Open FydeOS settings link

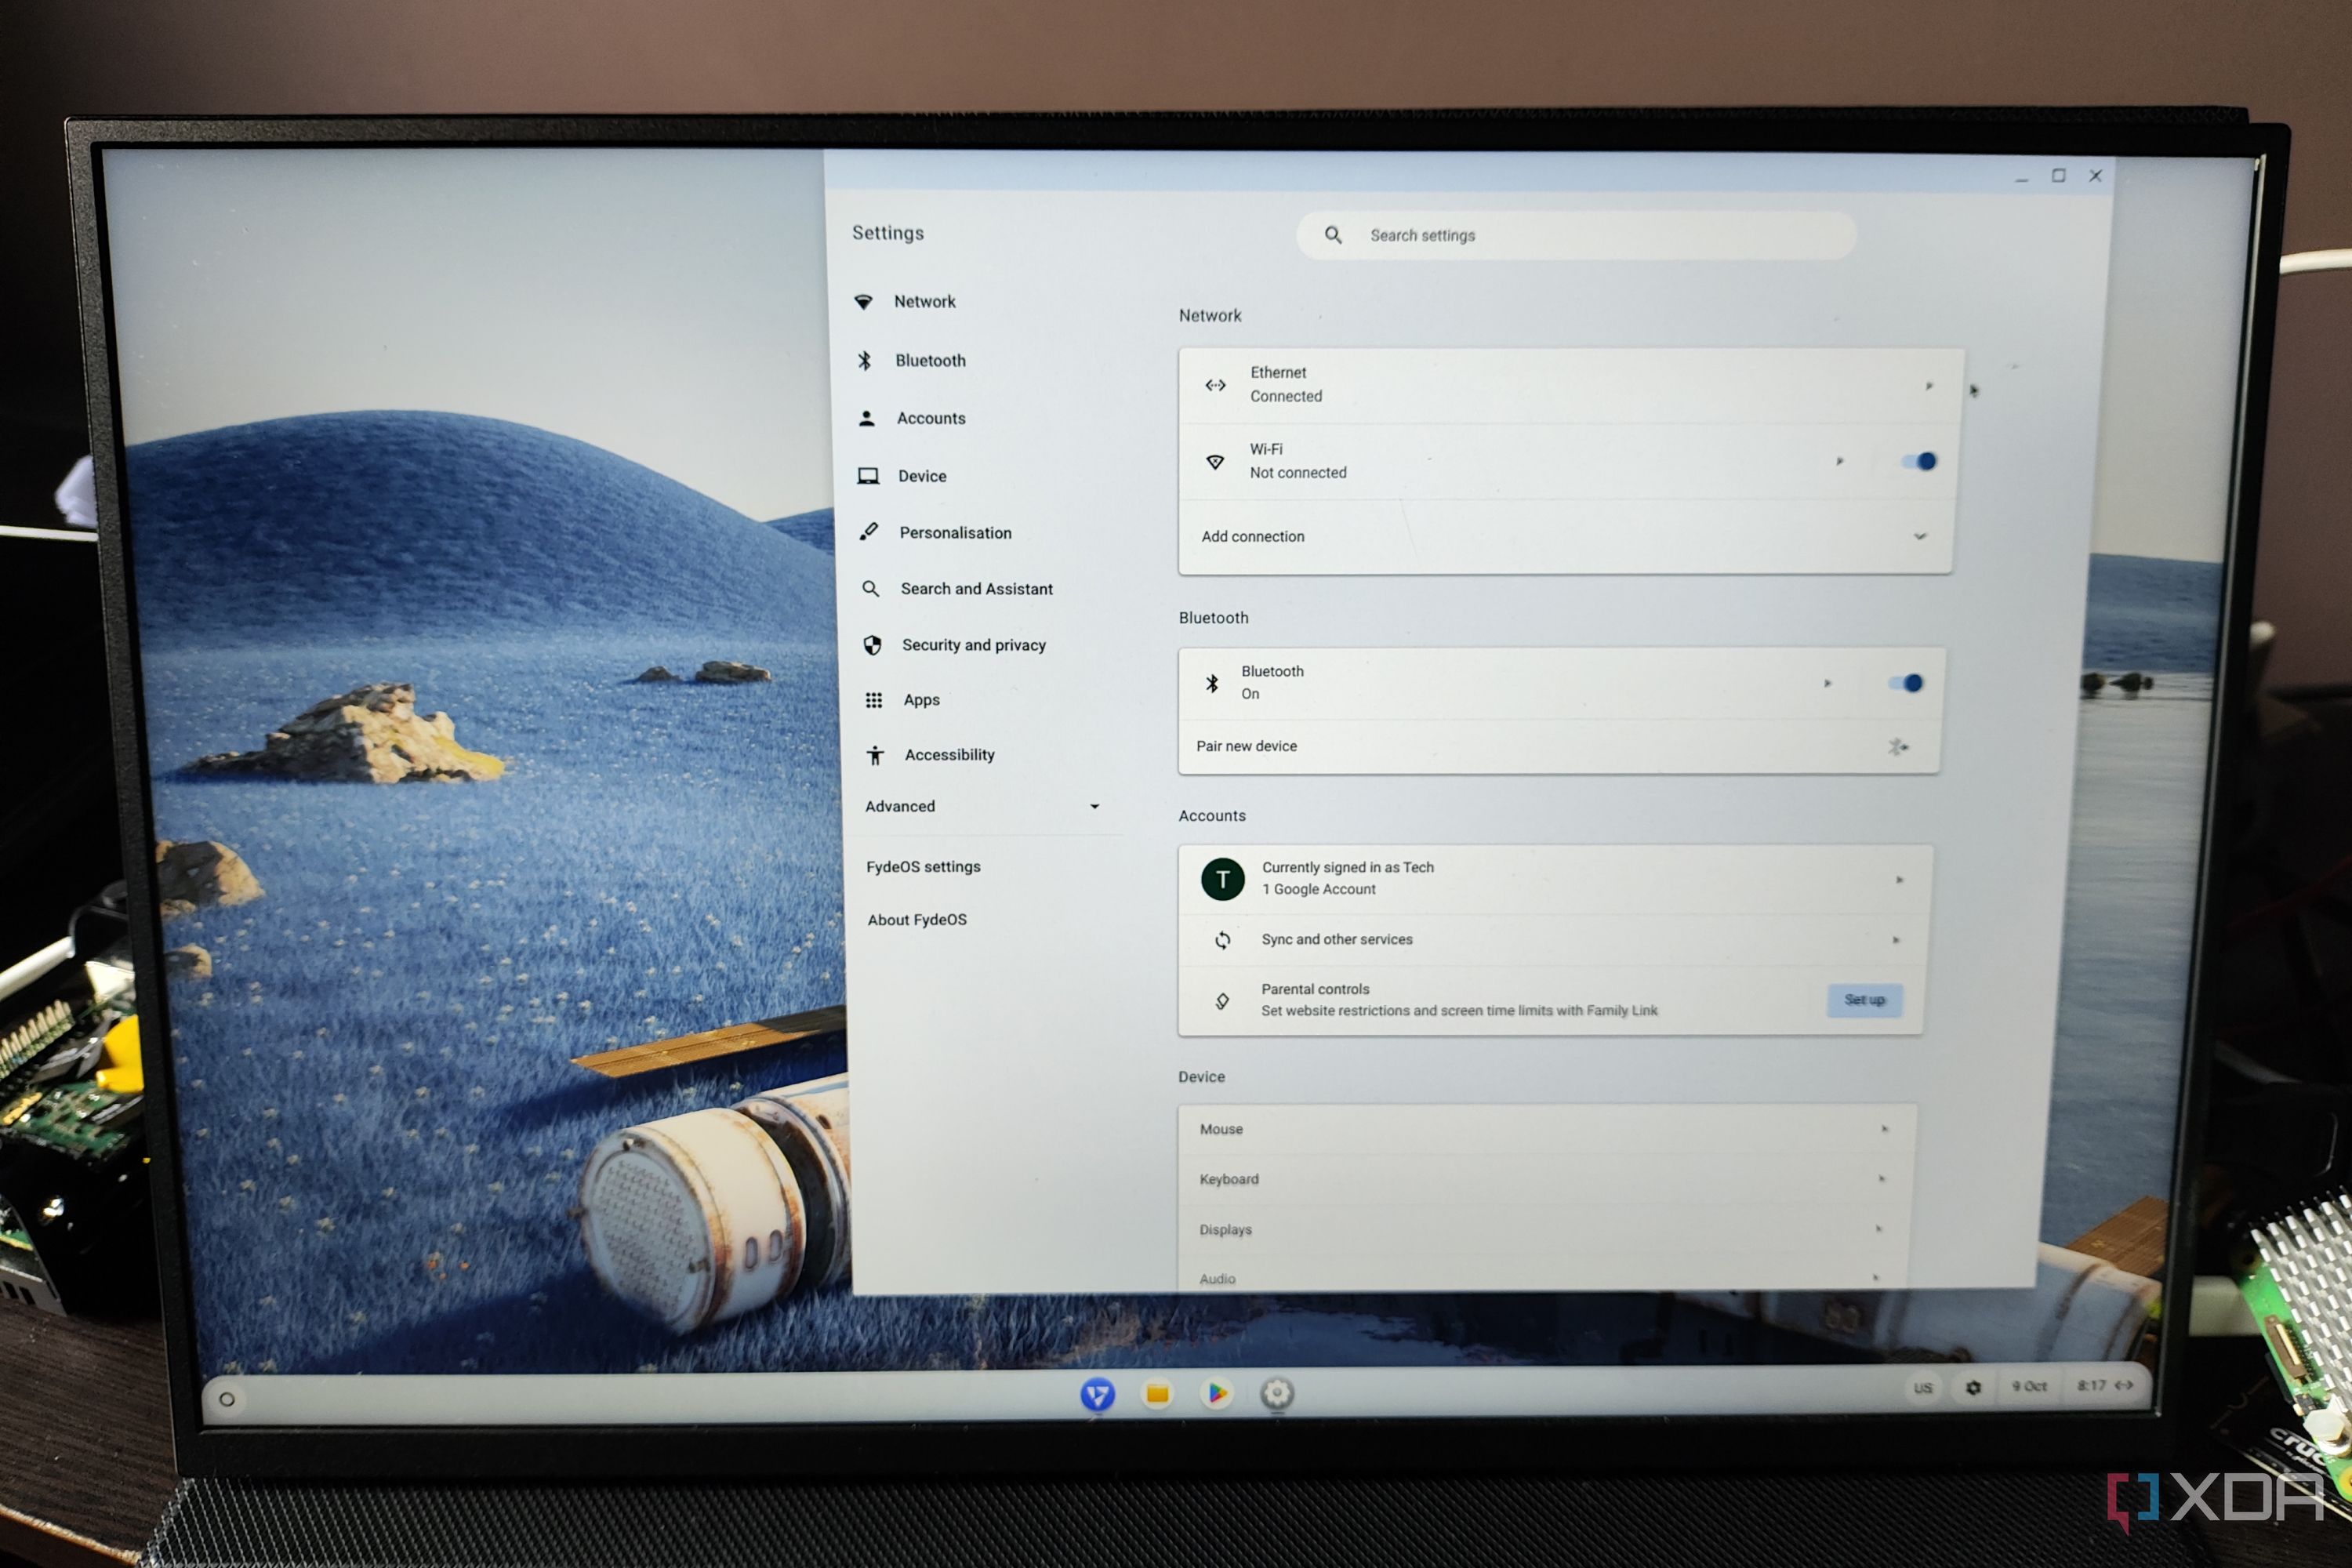[923, 867]
